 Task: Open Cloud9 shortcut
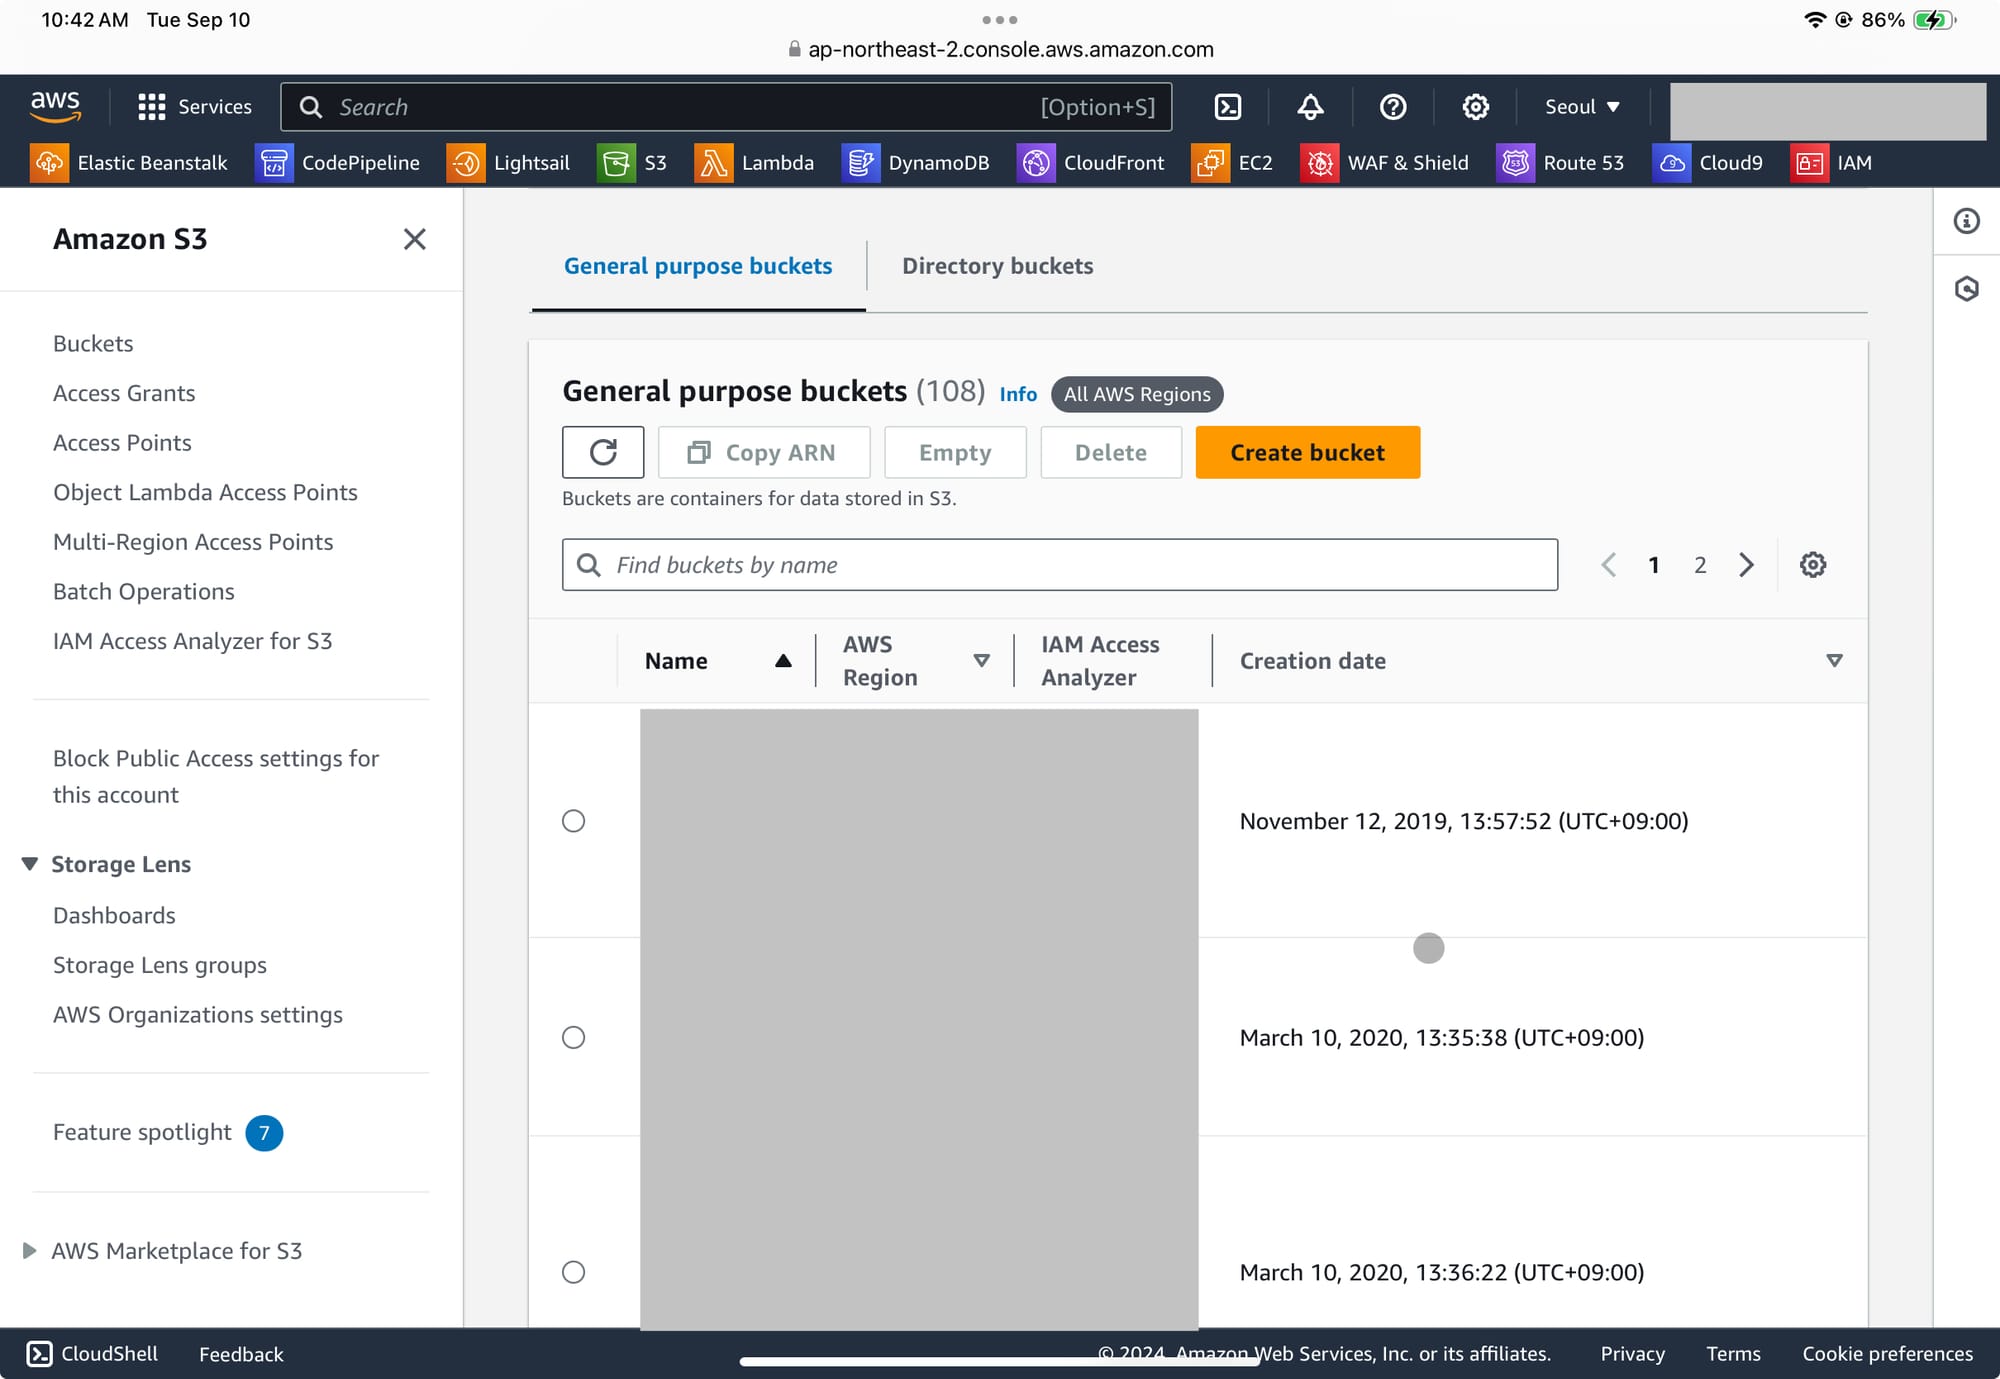pos(1709,163)
